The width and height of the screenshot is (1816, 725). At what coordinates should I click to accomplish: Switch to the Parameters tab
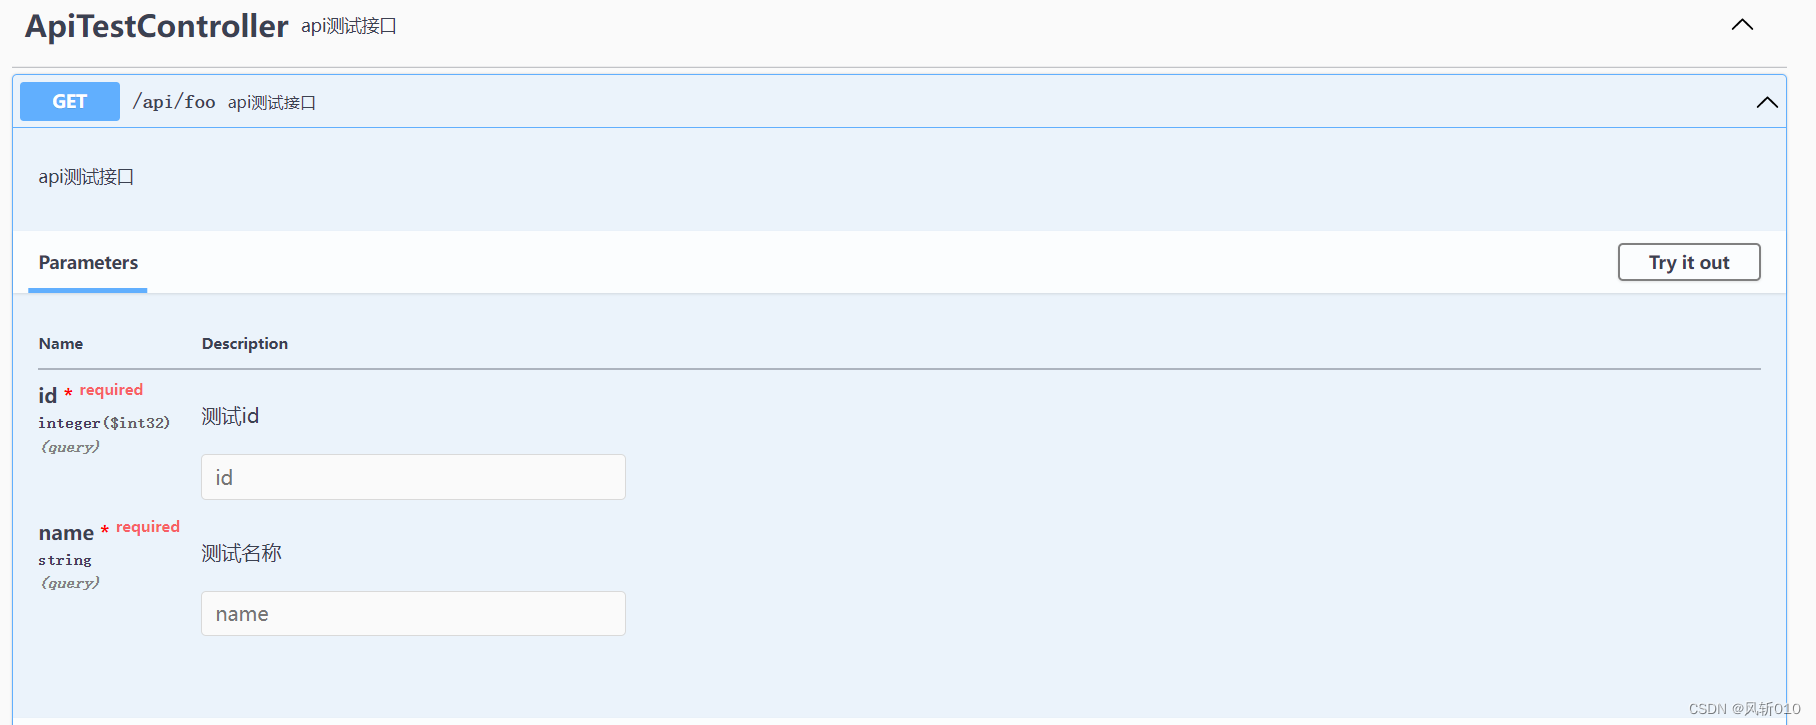tap(87, 262)
